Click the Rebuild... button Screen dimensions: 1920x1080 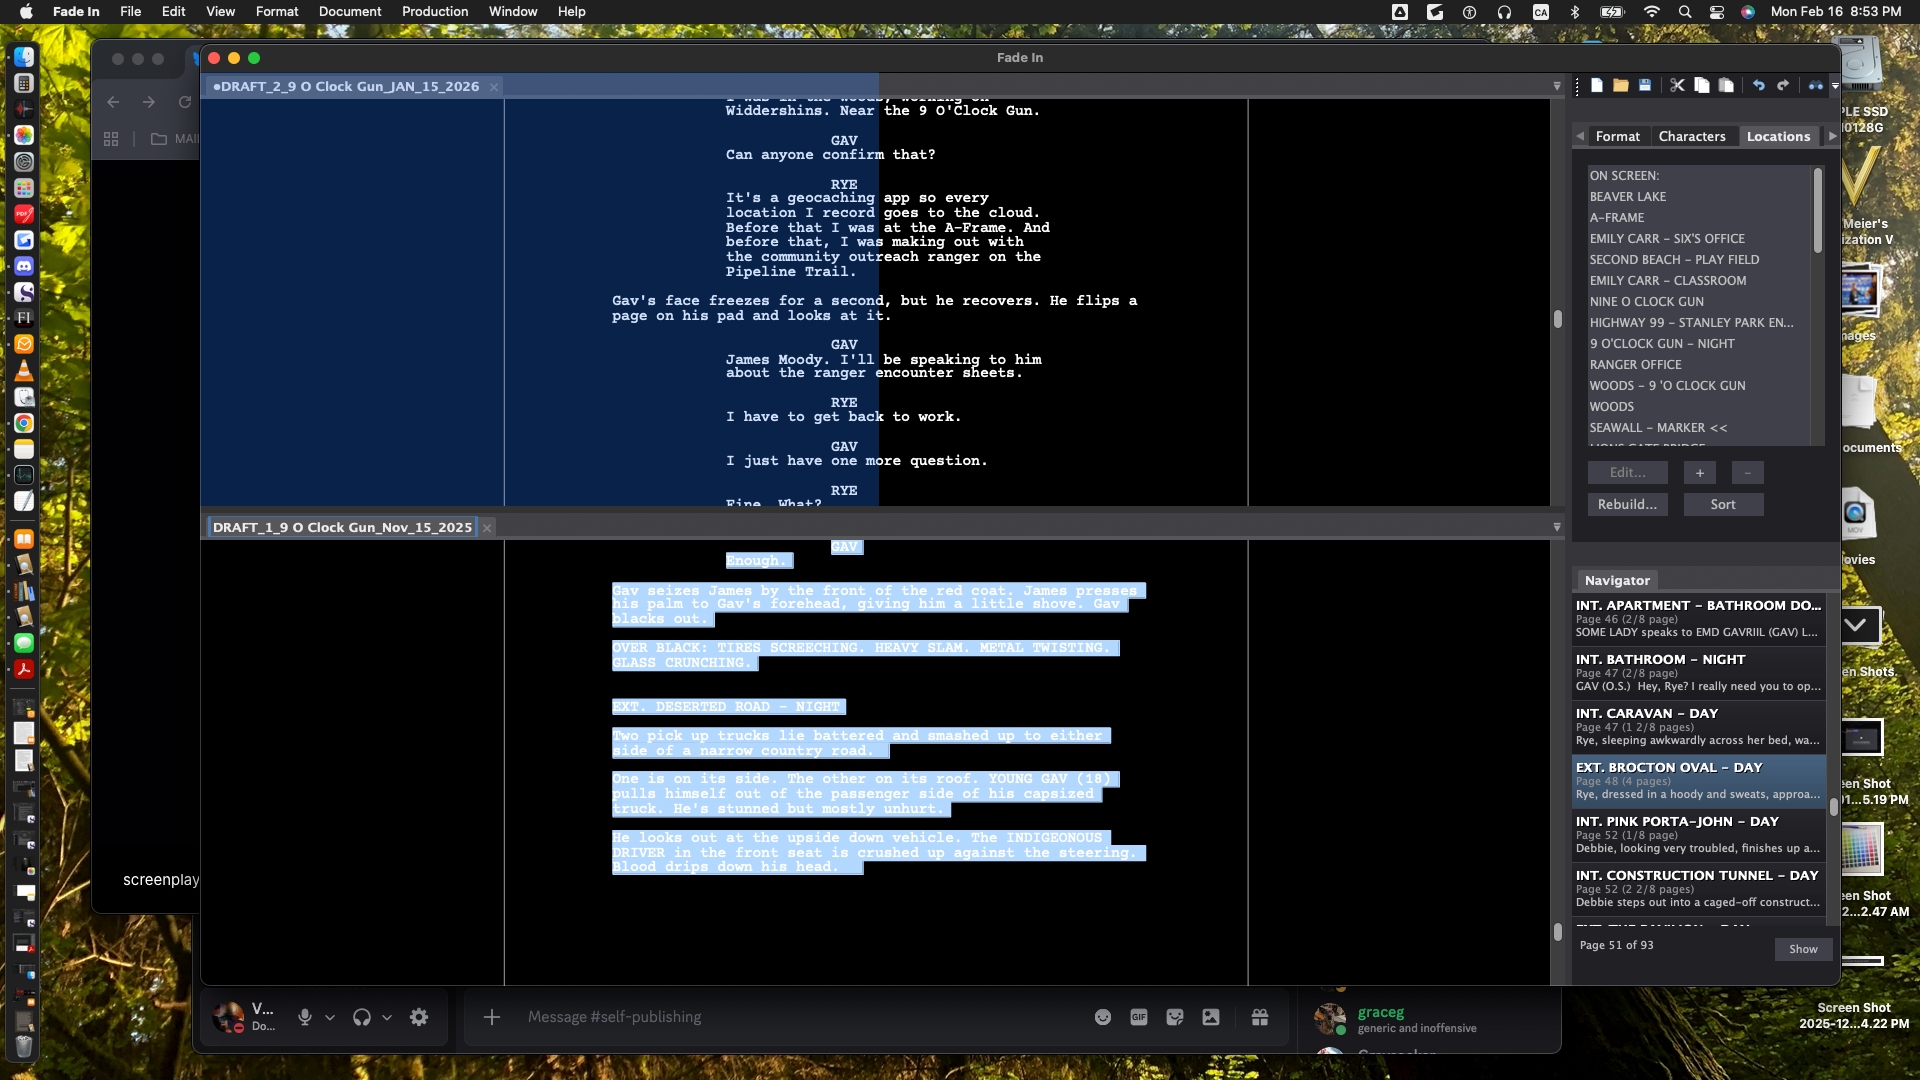[1627, 504]
